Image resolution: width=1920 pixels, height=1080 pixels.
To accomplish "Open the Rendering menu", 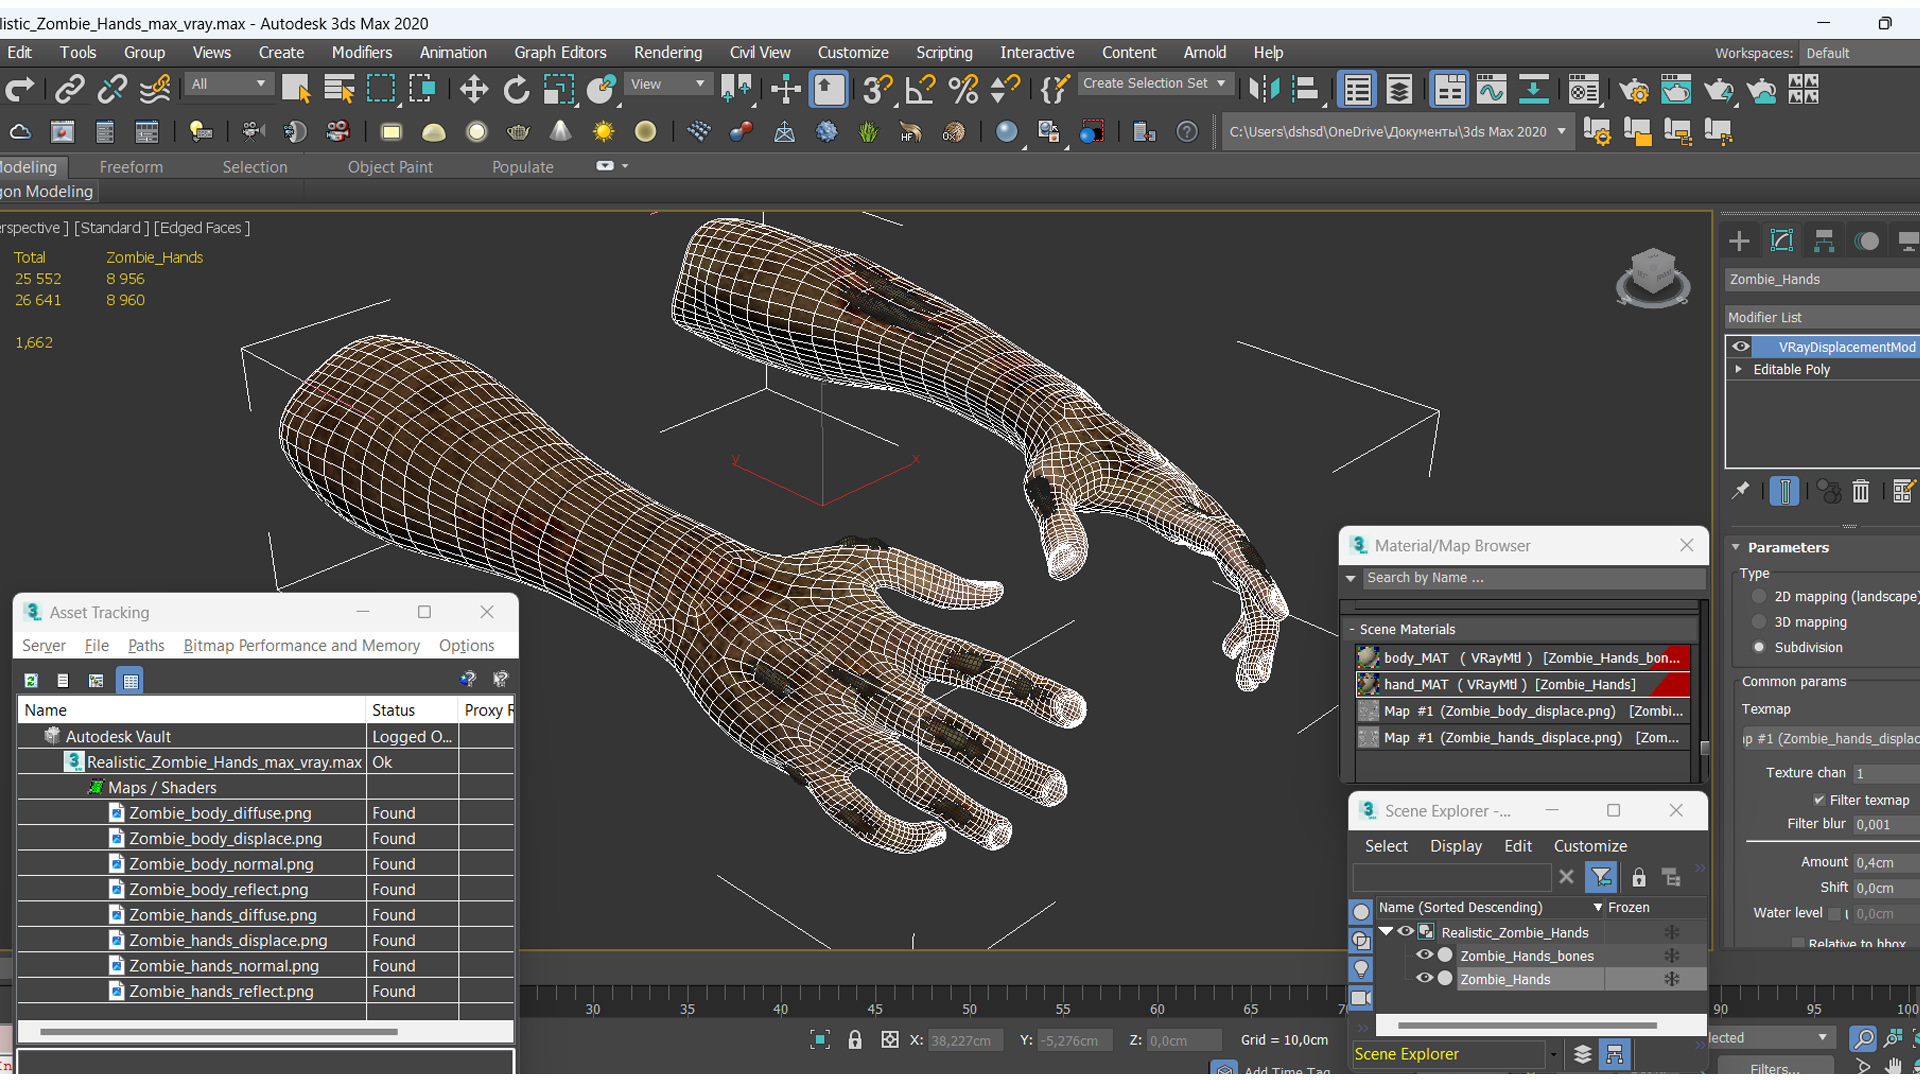I will click(668, 53).
